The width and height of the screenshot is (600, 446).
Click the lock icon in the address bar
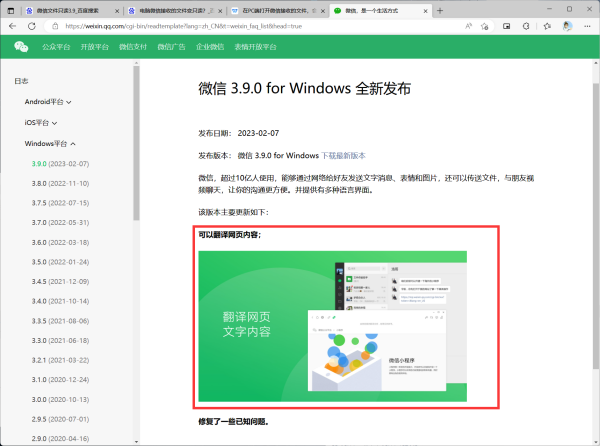pyautogui.click(x=57, y=25)
